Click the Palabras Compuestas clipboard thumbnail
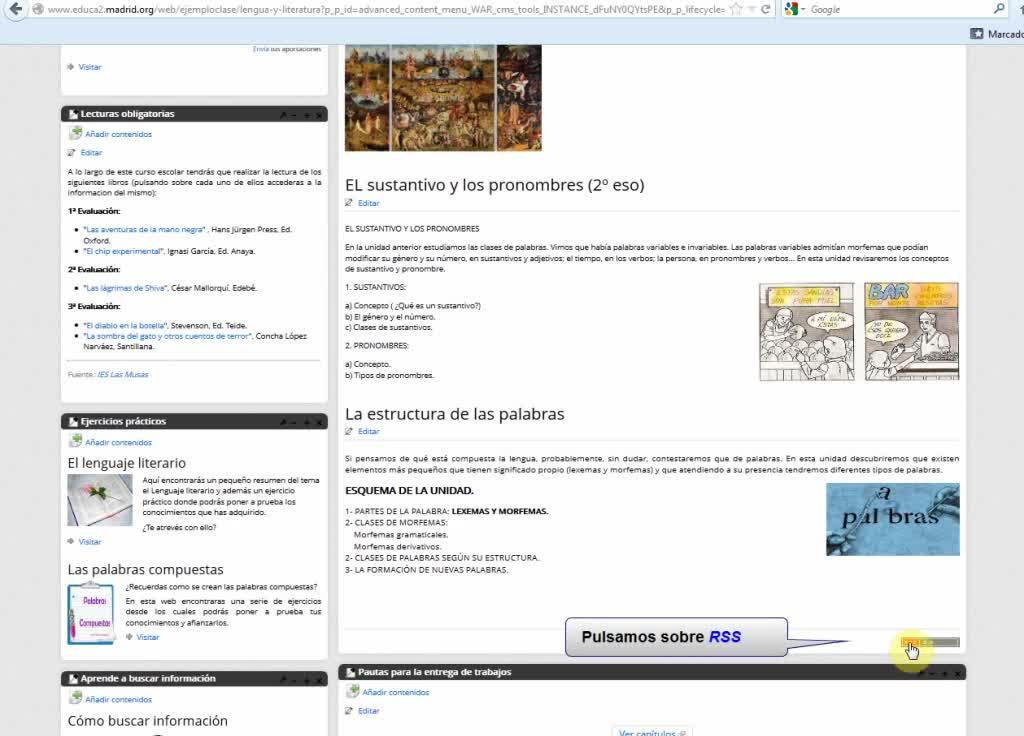This screenshot has width=1024, height=736. coord(91,613)
